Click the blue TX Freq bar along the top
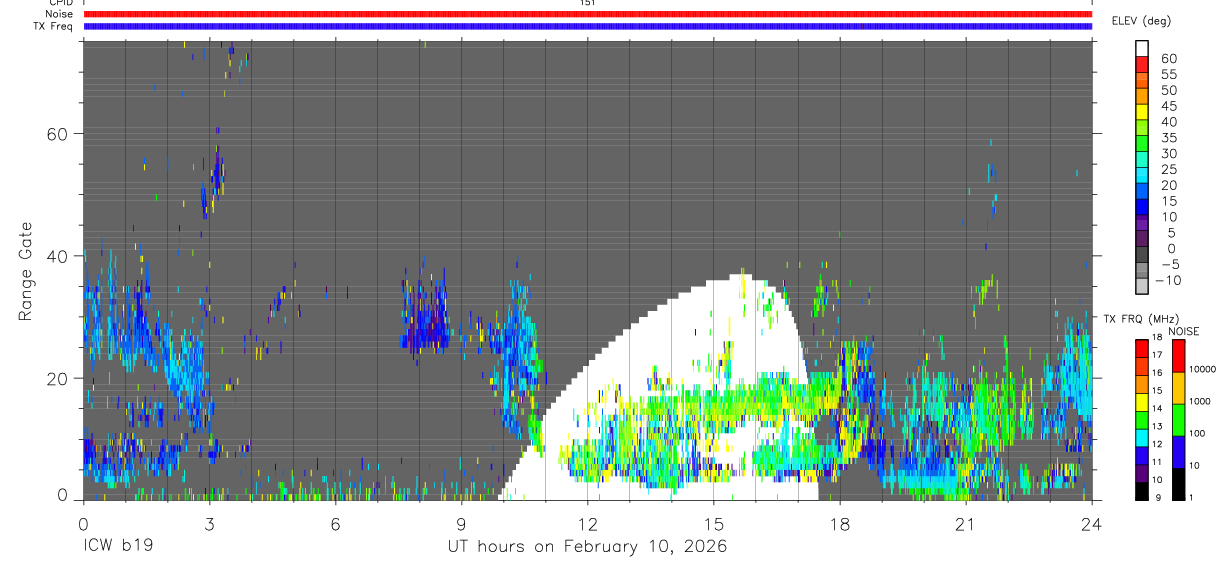Screen dimensions: 1228x567 coord(587,26)
